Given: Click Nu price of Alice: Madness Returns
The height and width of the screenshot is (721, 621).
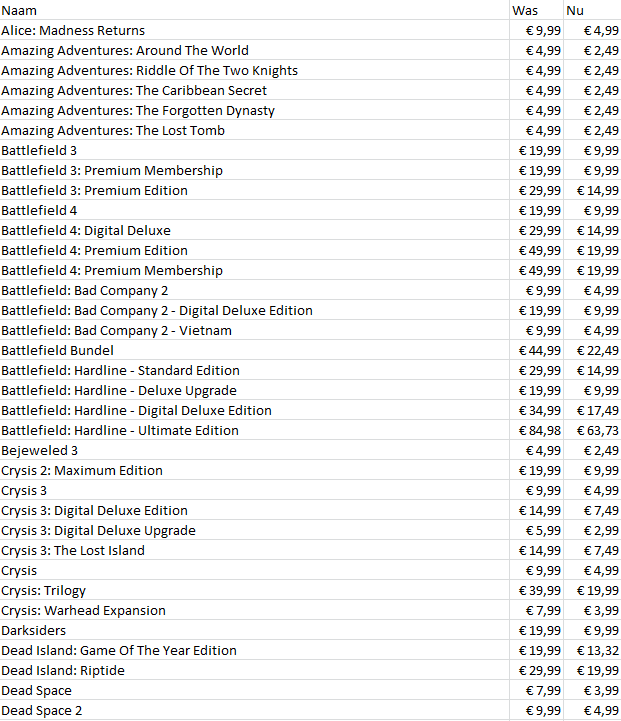Looking at the screenshot, I should pos(593,30).
